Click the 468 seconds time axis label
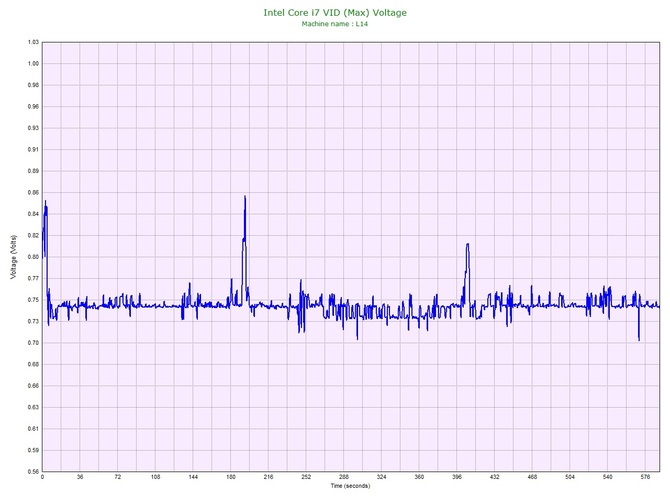 coord(532,477)
